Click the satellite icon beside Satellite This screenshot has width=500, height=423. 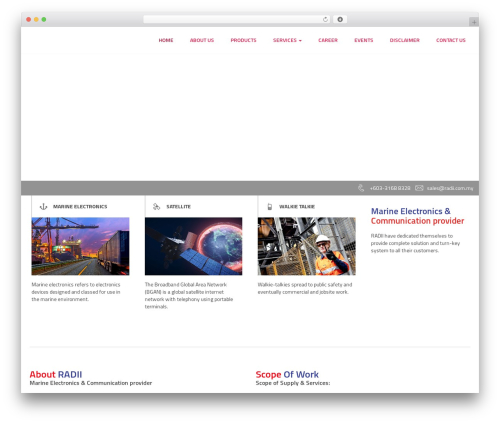click(156, 207)
